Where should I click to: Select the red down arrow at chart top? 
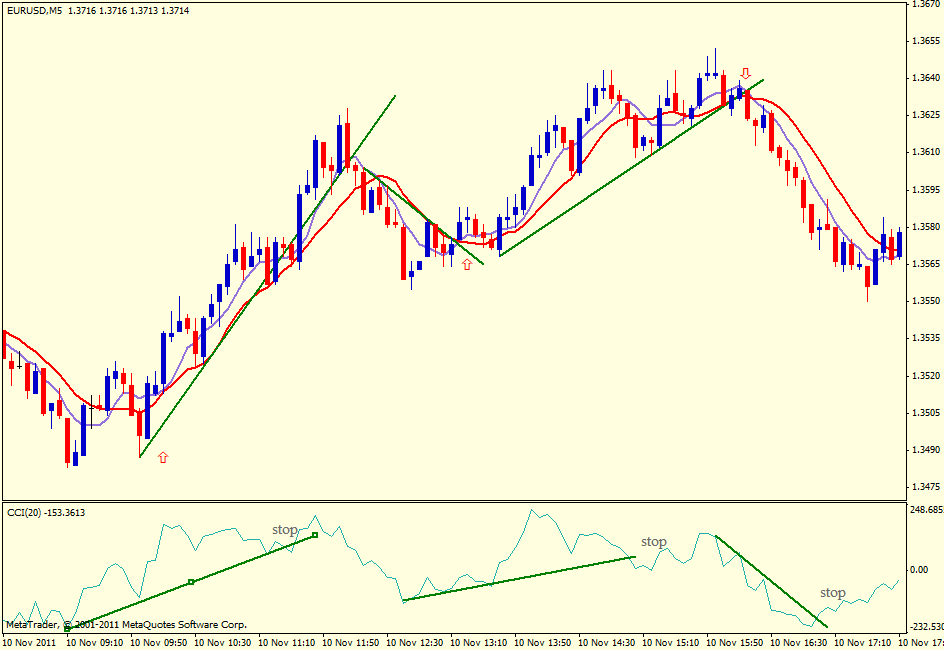[745, 74]
